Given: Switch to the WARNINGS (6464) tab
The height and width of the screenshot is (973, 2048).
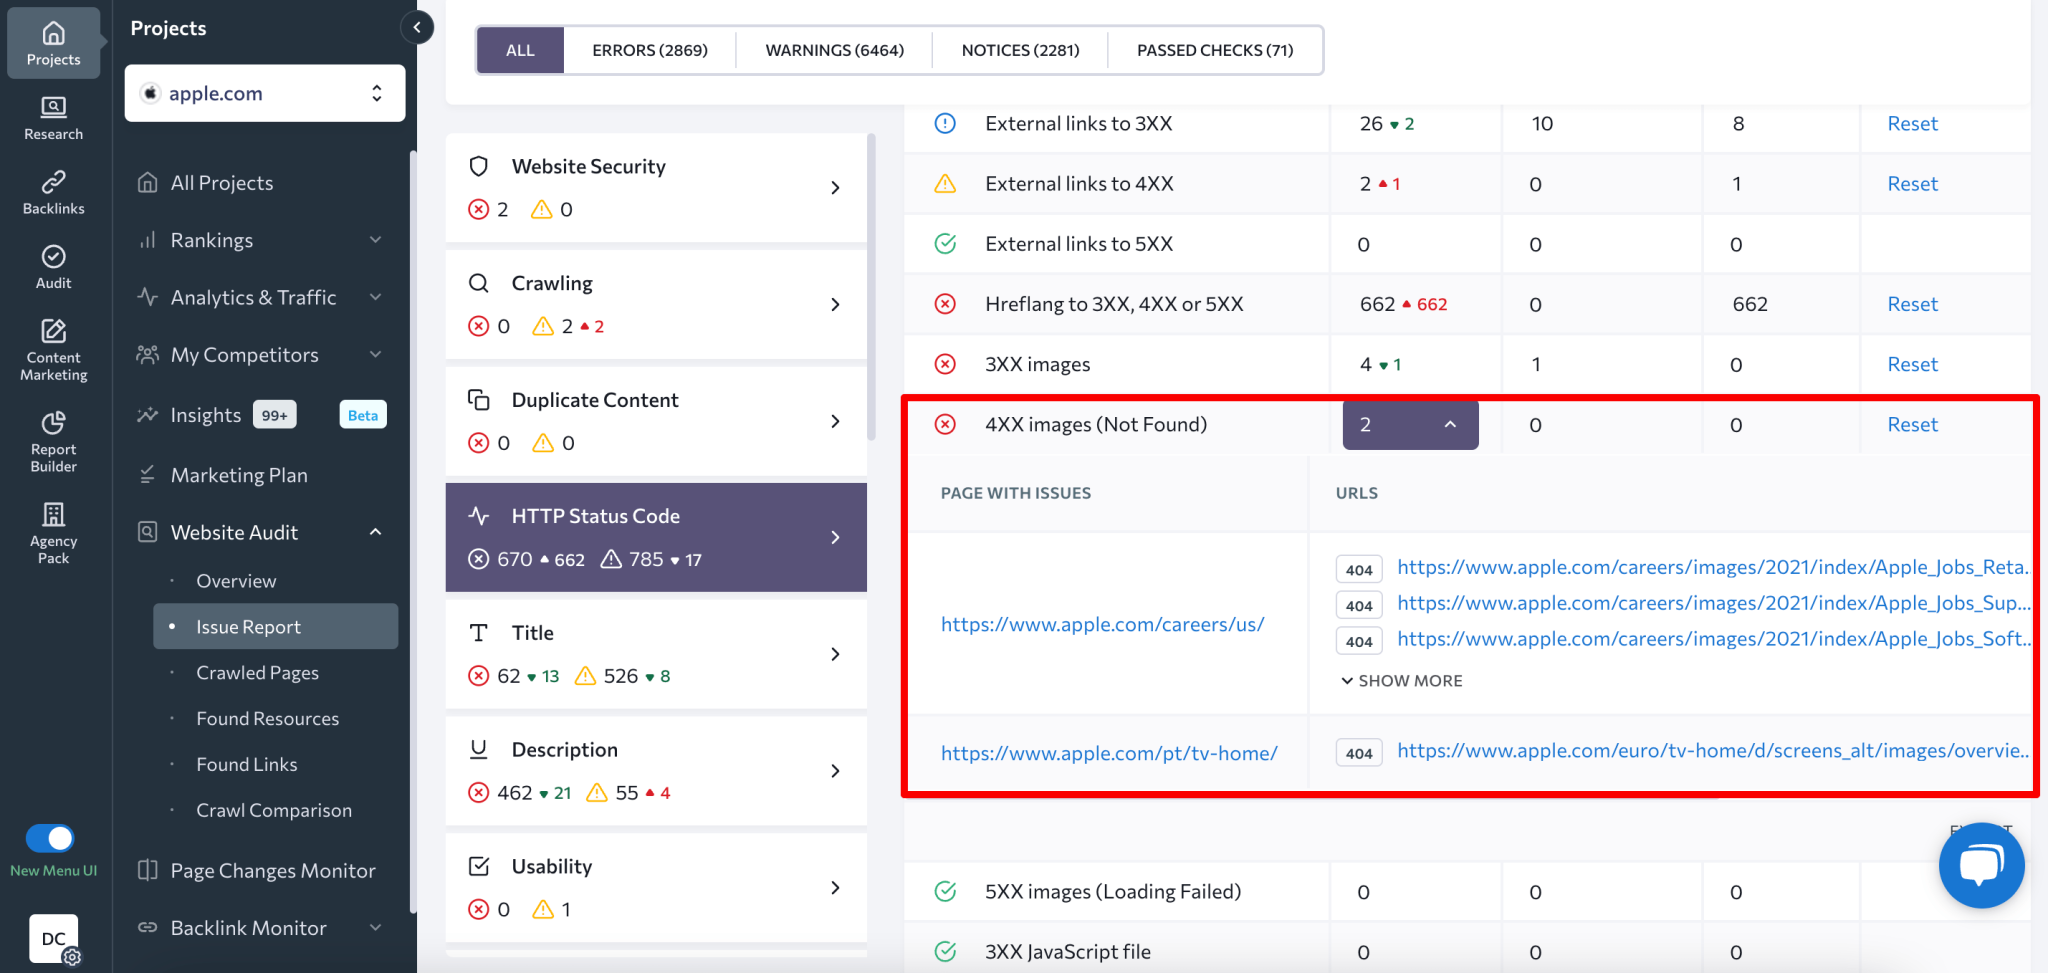Looking at the screenshot, I should (834, 50).
